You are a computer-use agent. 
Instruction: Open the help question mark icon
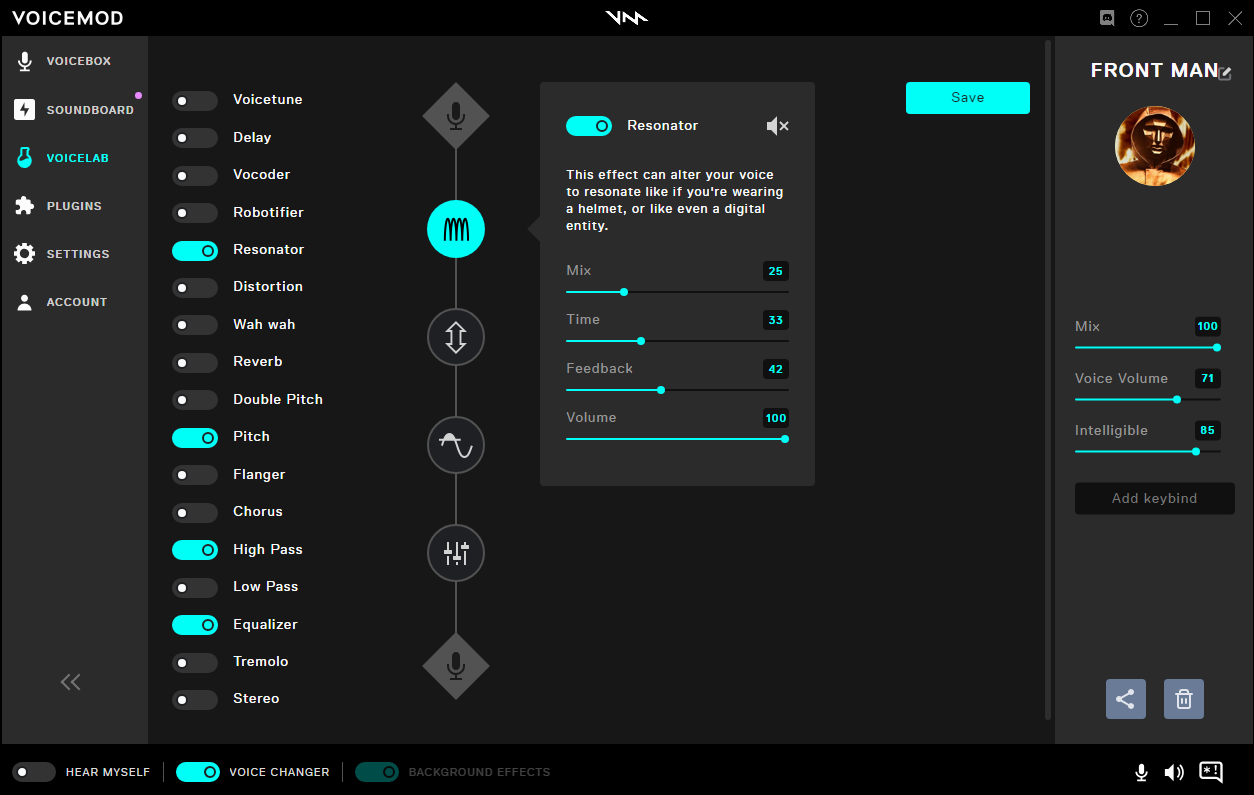[x=1139, y=18]
